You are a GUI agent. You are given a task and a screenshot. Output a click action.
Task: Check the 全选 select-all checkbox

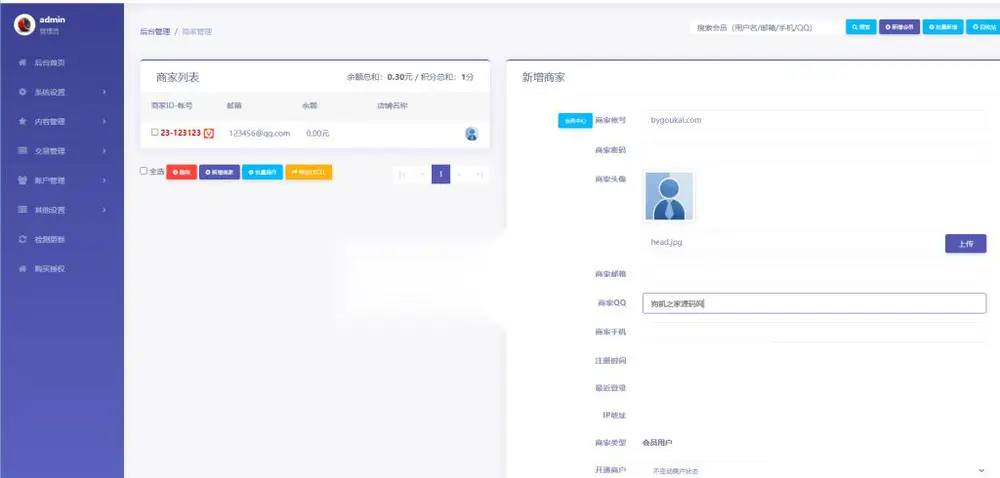[143, 171]
